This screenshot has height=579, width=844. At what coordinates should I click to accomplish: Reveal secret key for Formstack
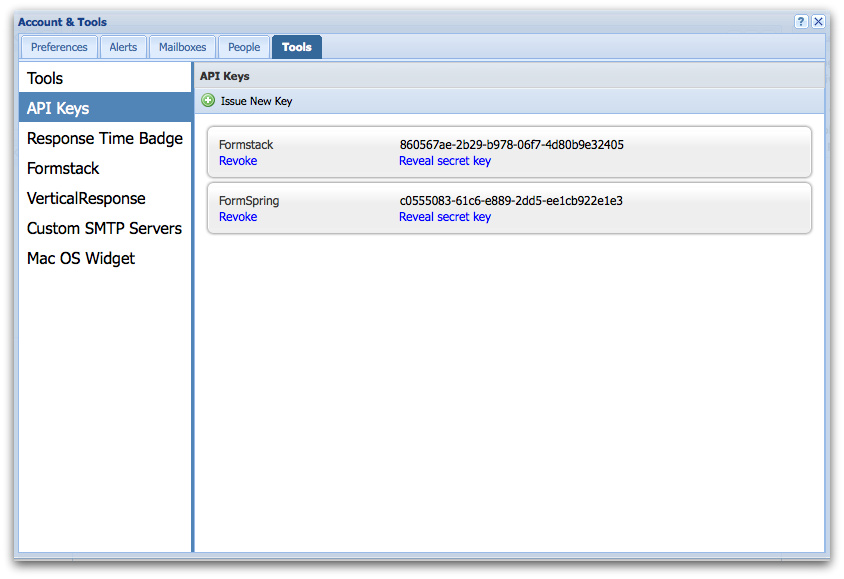point(445,161)
